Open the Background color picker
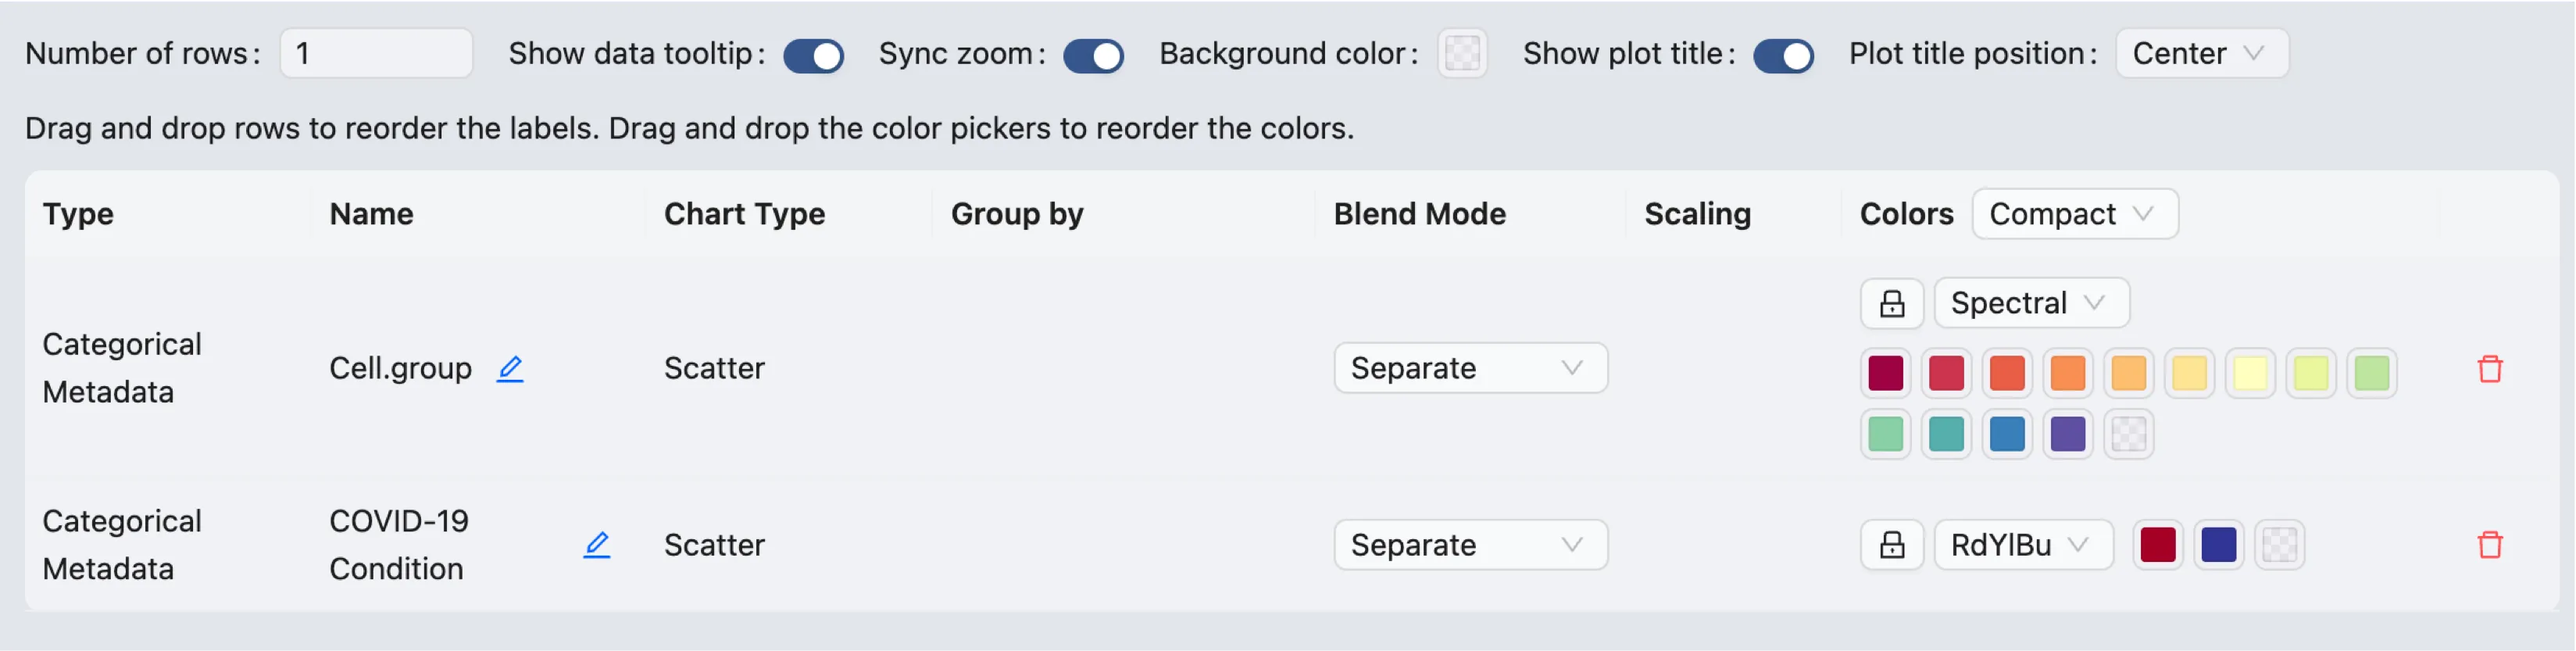2576x651 pixels. pyautogui.click(x=1462, y=53)
